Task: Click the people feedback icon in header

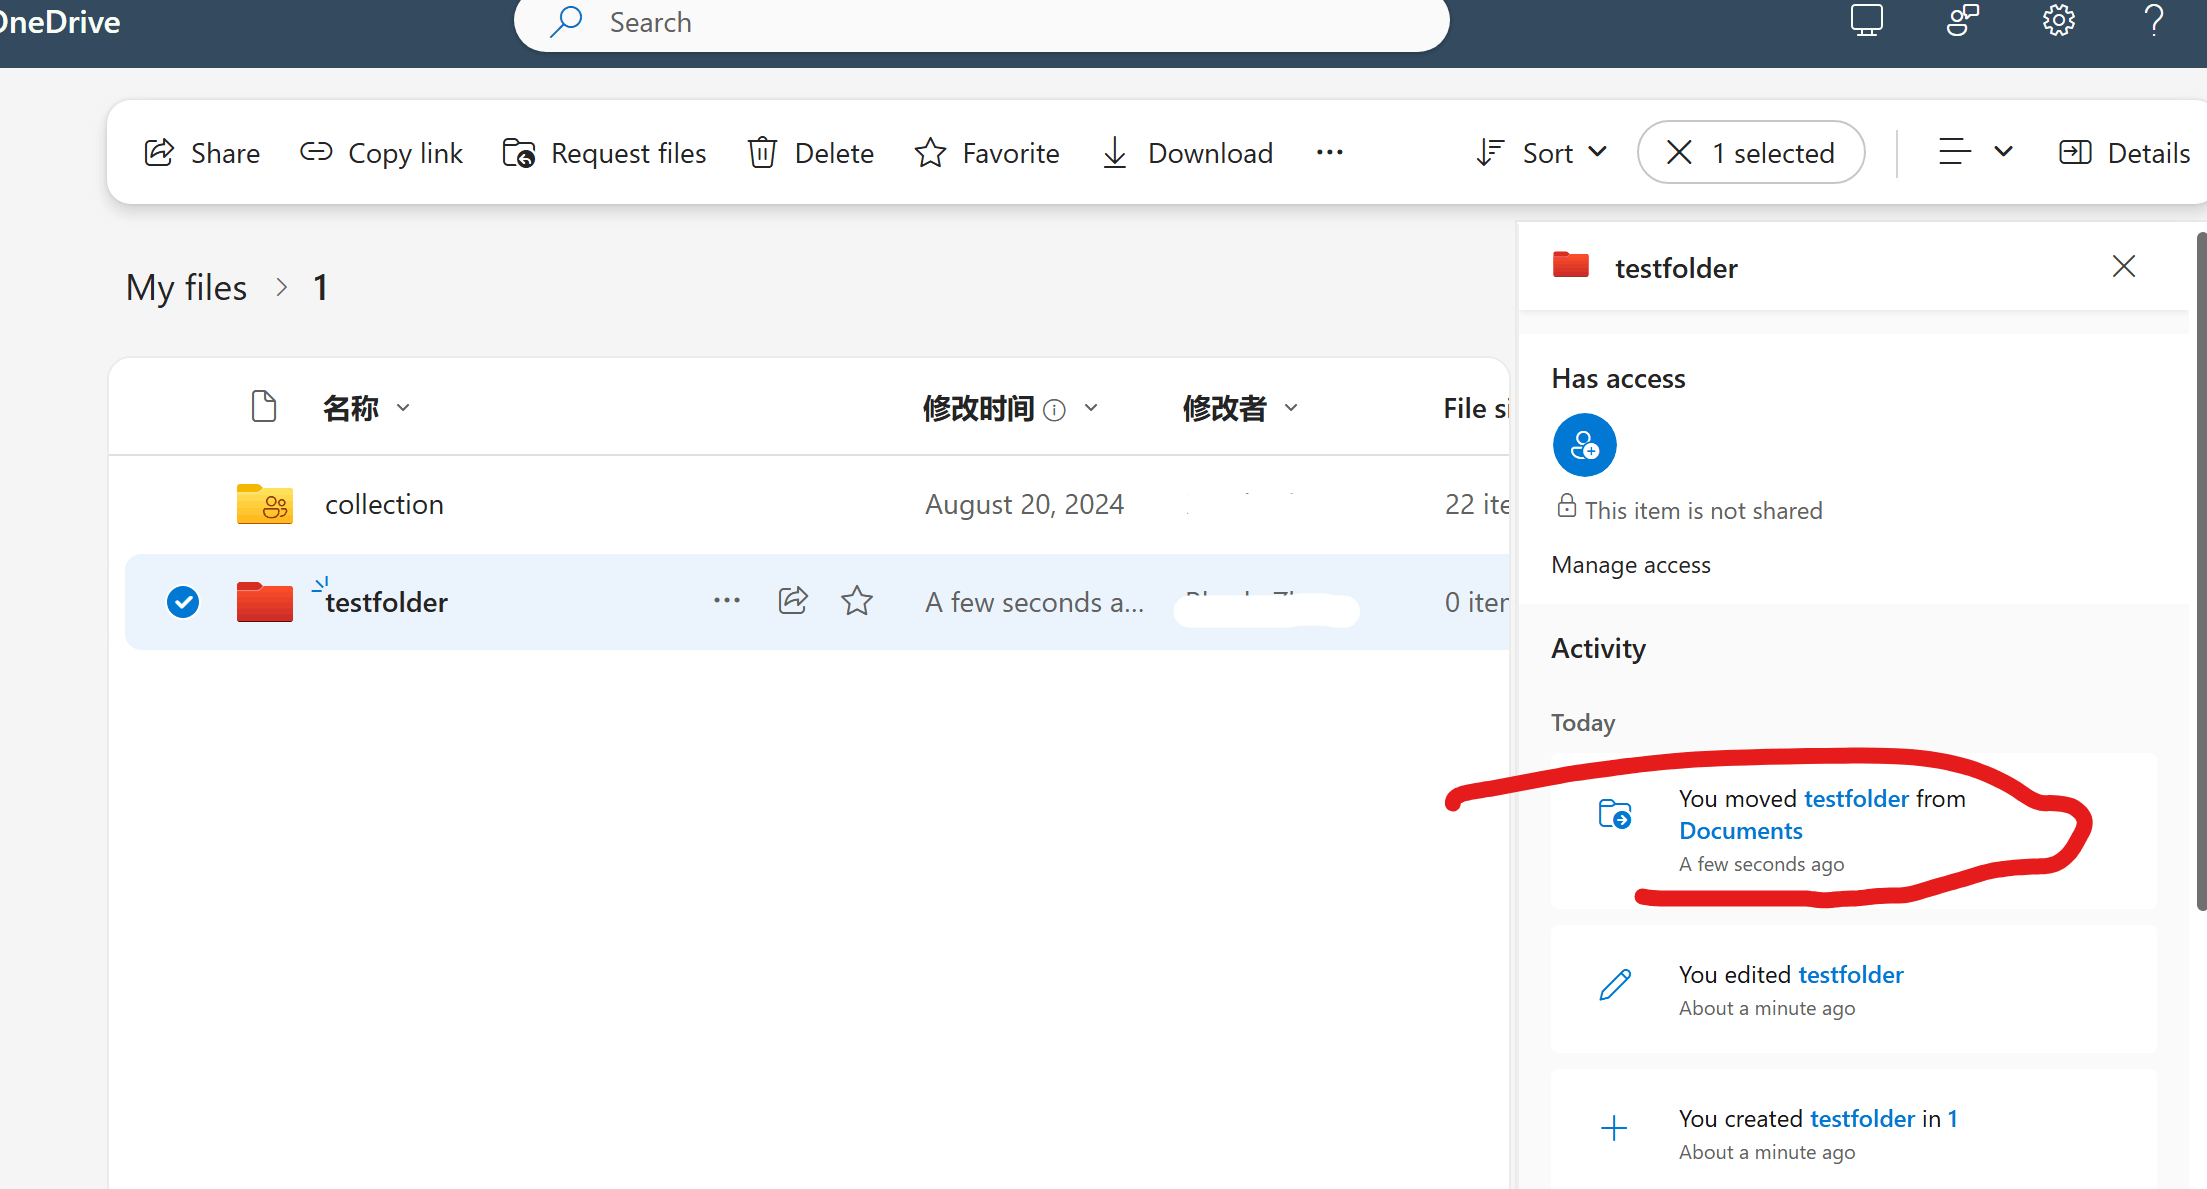Action: tap(1962, 21)
